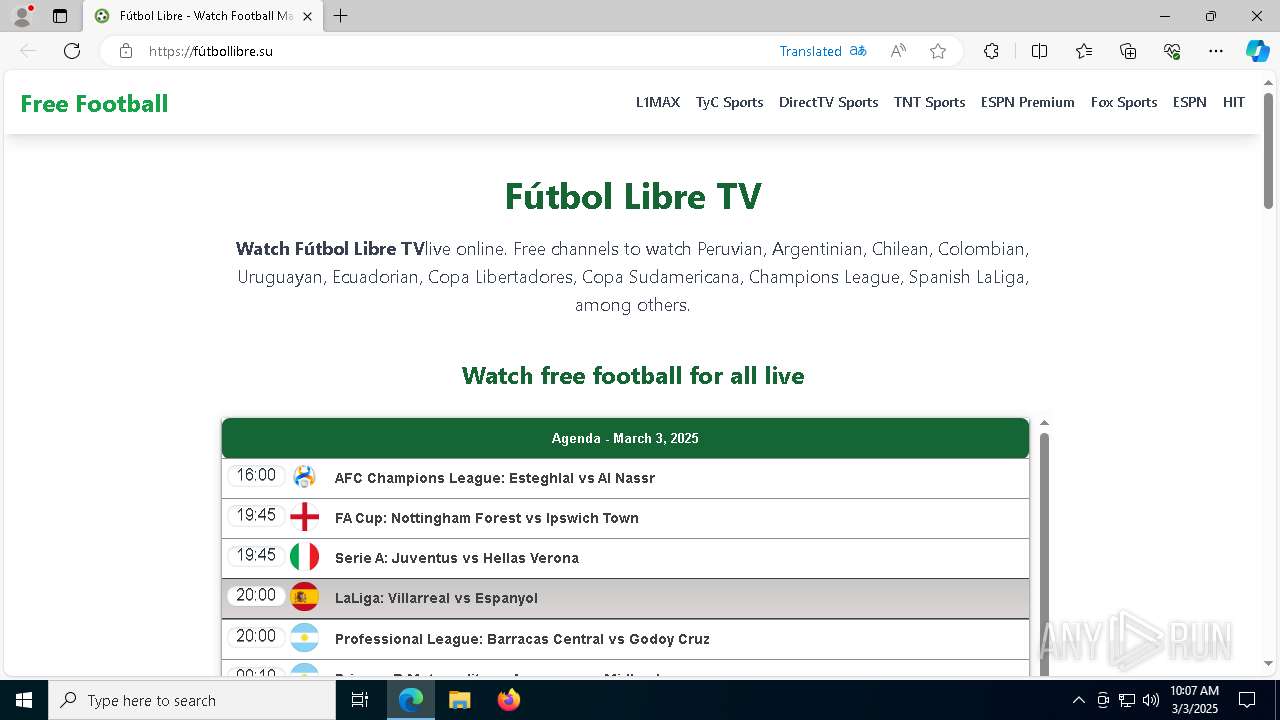Show translate options icon
Image resolution: width=1280 pixels, height=720 pixels.
click(858, 51)
